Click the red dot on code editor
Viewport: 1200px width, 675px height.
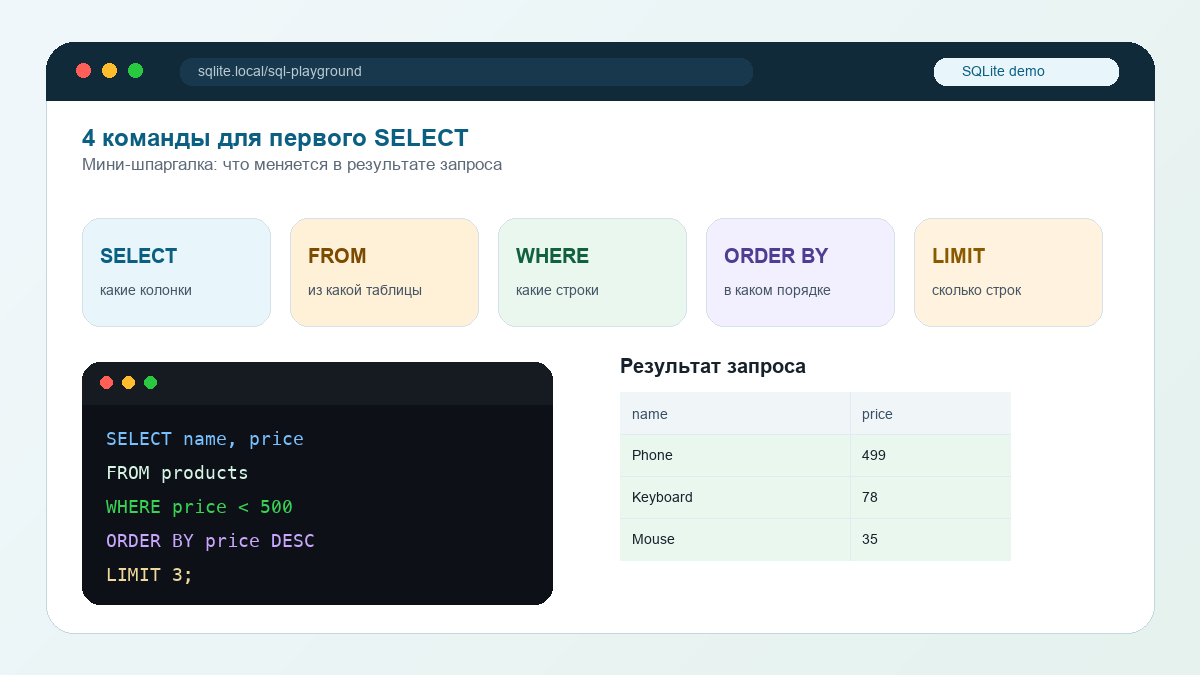pyautogui.click(x=107, y=383)
